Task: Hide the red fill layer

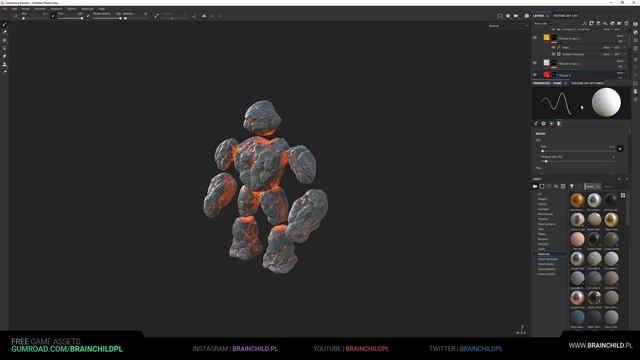Action: click(535, 75)
